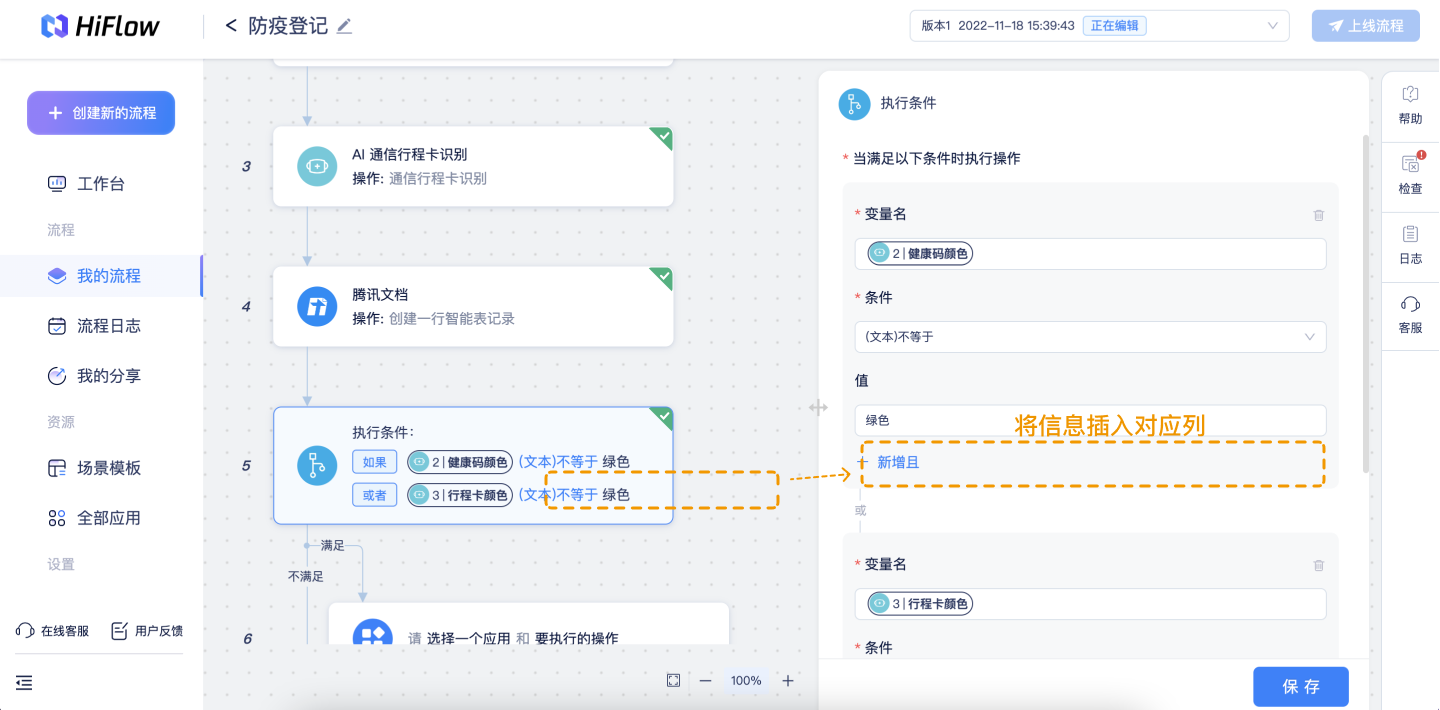This screenshot has height=710, width=1440.
Task: Click the 腾讯文档 node icon
Action: coord(317,306)
